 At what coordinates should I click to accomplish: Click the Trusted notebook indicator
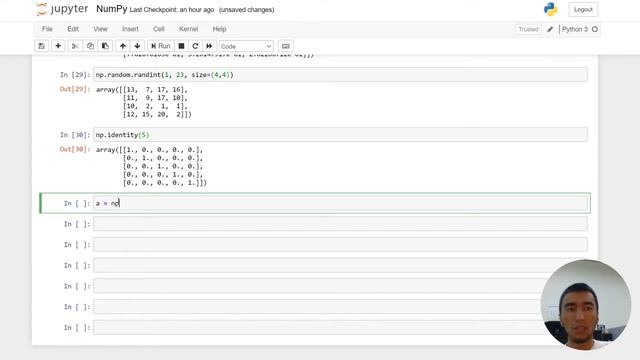528,29
